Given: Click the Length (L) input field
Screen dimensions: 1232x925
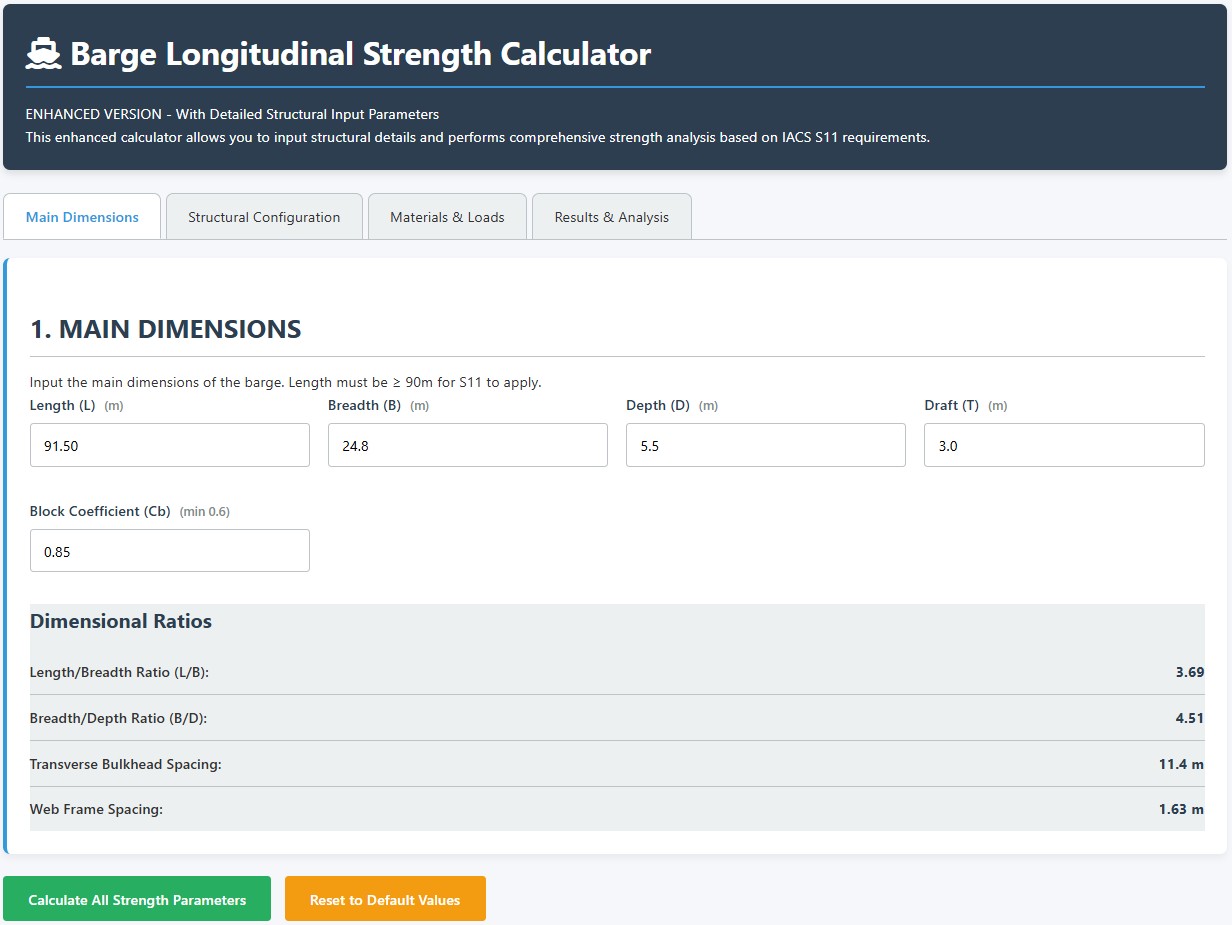Looking at the screenshot, I should coord(170,445).
